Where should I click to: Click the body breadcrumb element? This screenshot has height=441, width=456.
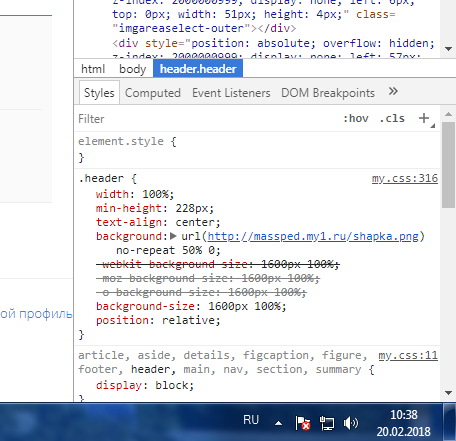tap(133, 69)
